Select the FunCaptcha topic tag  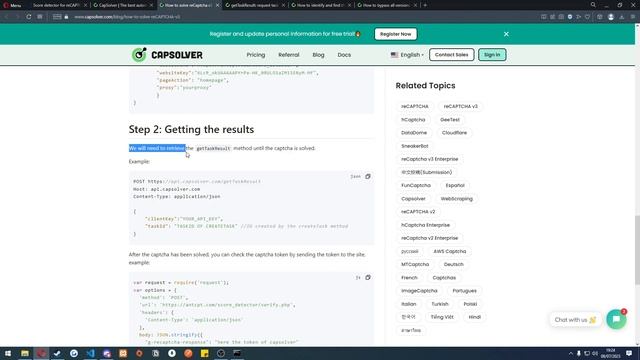tap(416, 185)
